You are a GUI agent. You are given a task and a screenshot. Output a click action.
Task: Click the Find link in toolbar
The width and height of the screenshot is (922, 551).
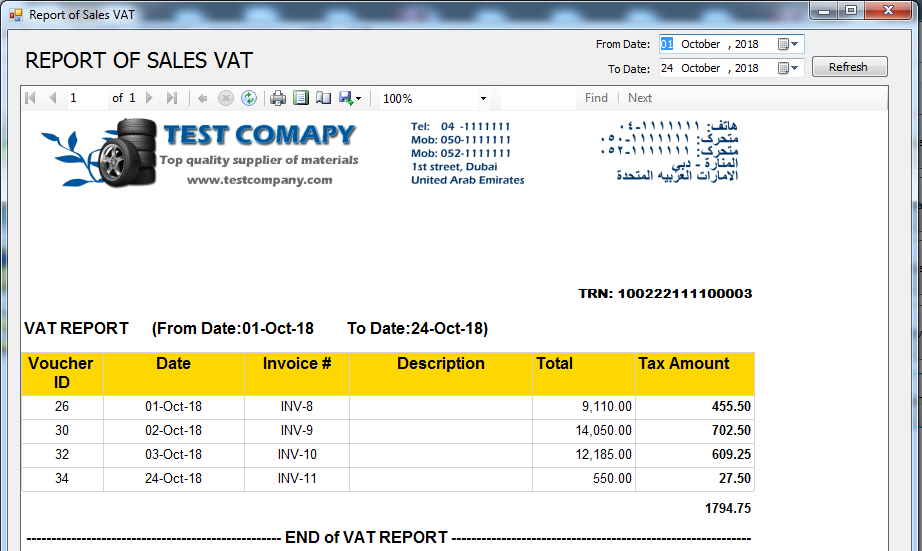coord(596,98)
